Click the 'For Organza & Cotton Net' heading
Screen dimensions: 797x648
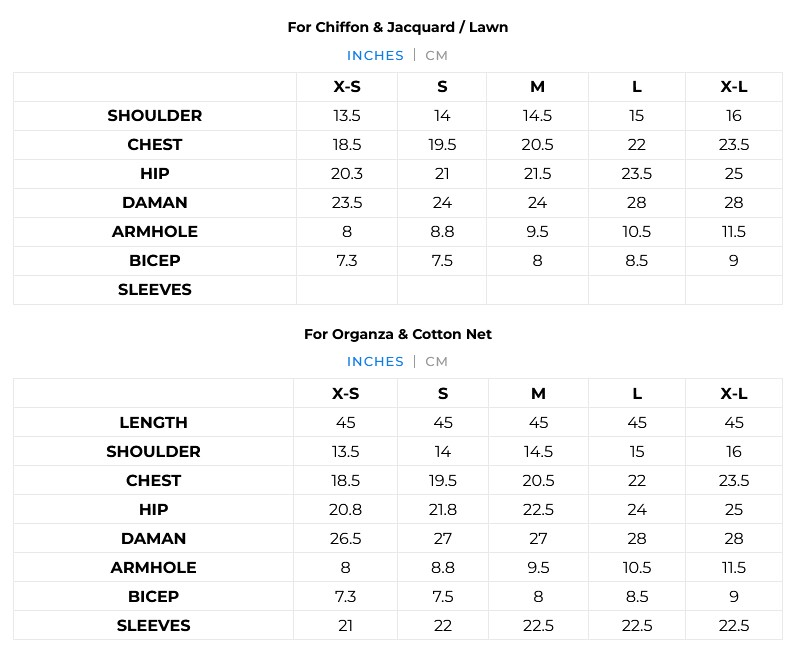[398, 334]
